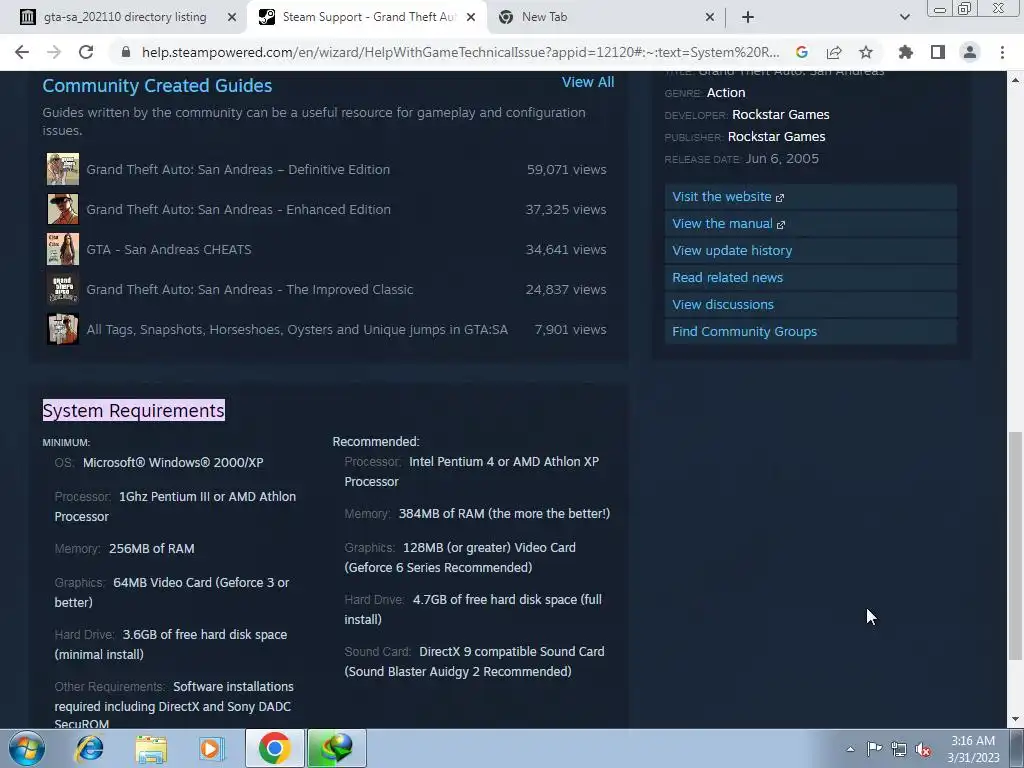Click the network tray icon
This screenshot has height=768, width=1024.
(899, 749)
